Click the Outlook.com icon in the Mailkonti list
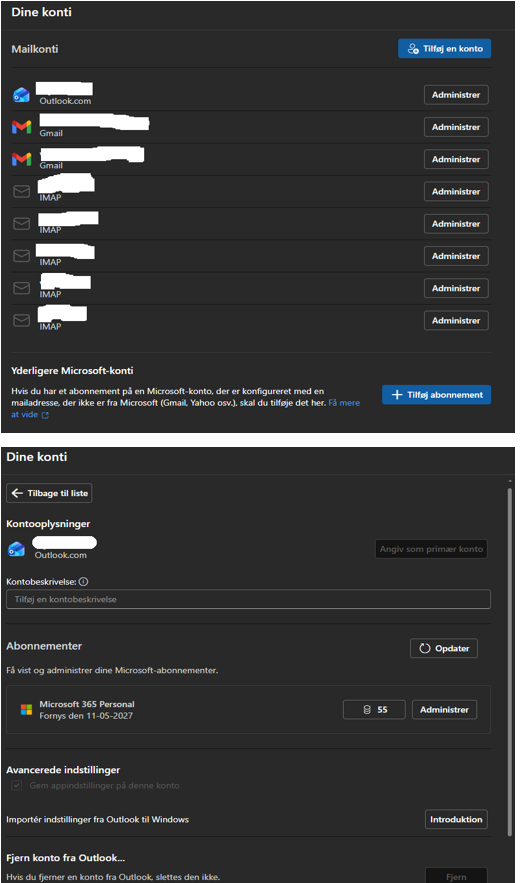 tap(21, 95)
